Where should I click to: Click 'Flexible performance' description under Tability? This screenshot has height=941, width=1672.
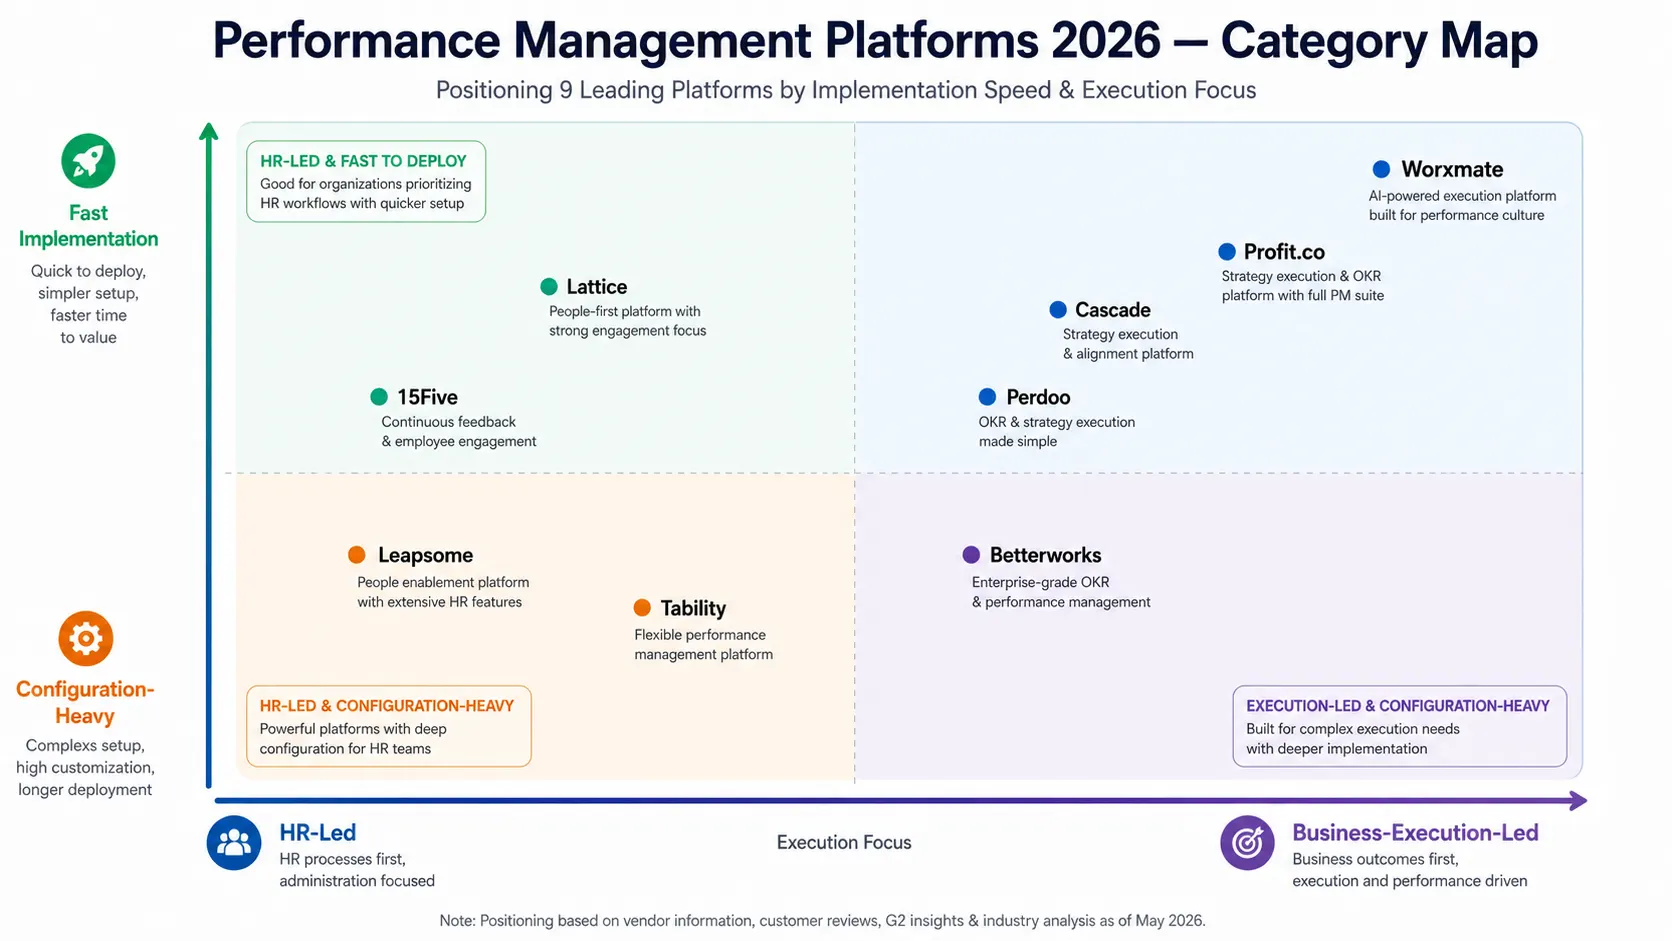(x=700, y=635)
